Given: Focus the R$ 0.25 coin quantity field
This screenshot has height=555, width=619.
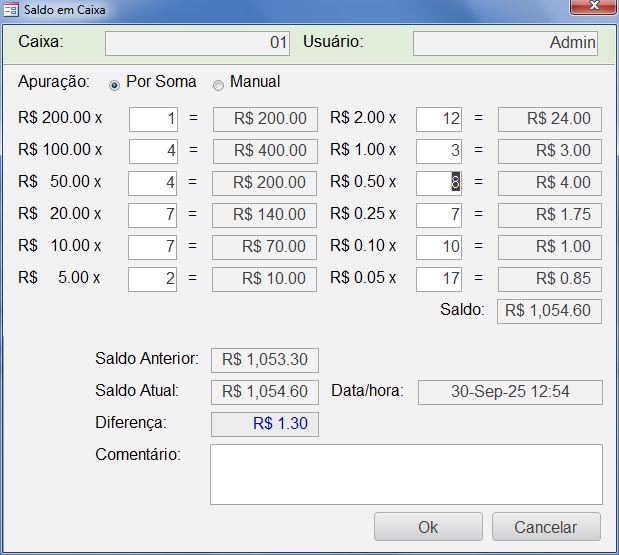Looking at the screenshot, I should pos(439,215).
